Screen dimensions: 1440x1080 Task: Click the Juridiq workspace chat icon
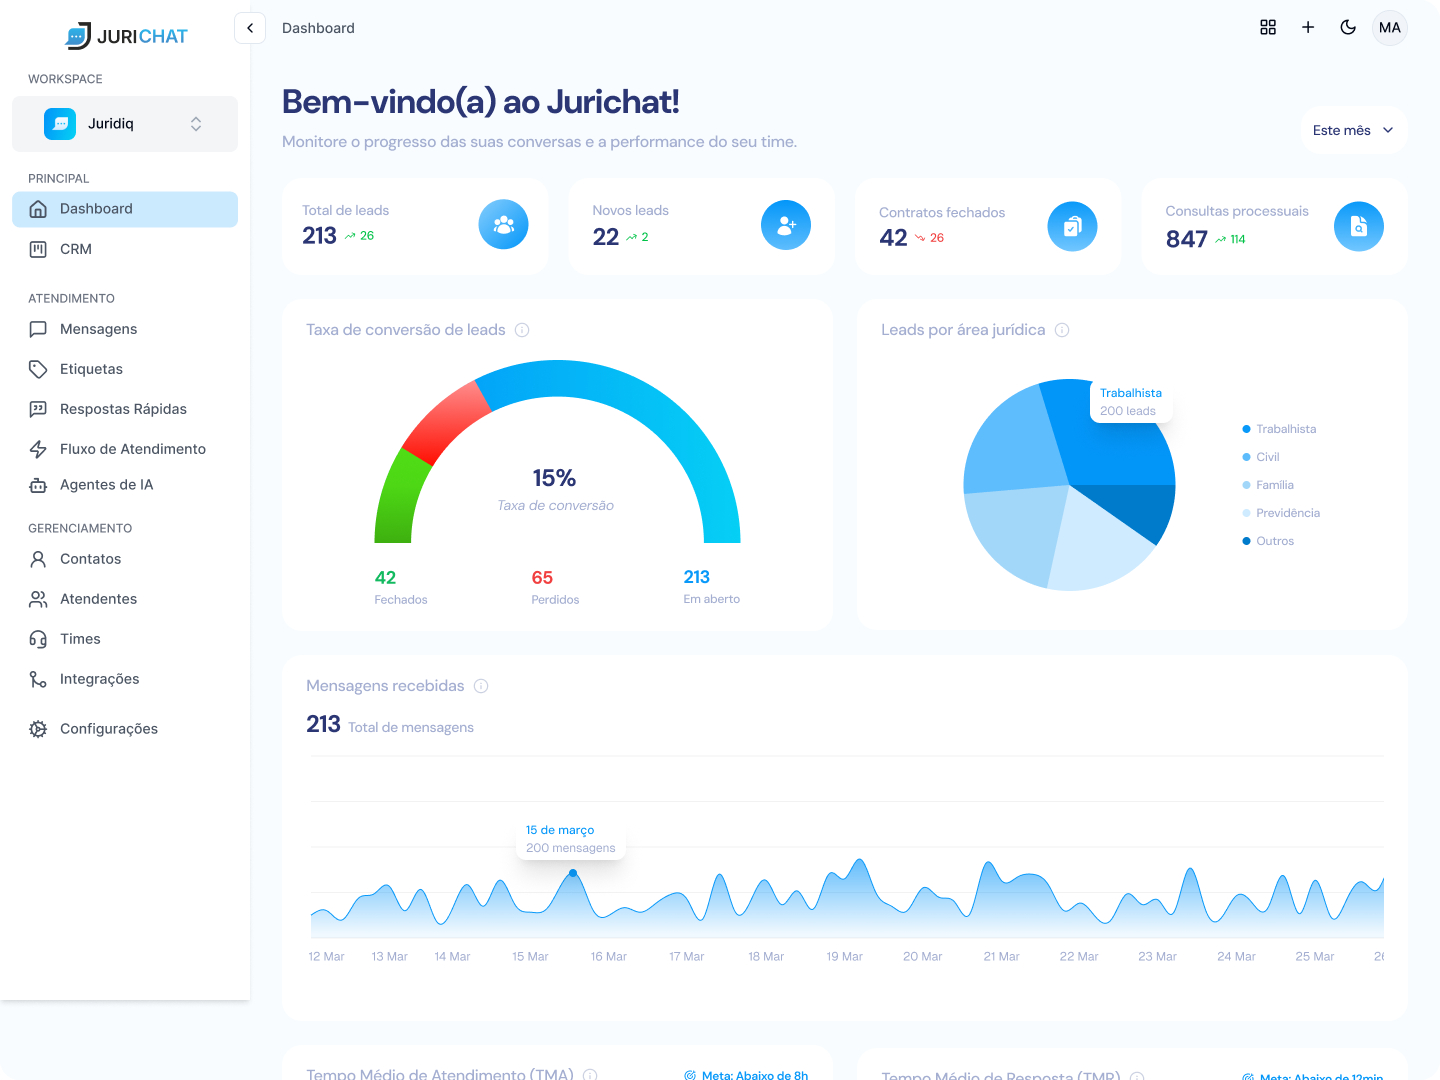[60, 123]
